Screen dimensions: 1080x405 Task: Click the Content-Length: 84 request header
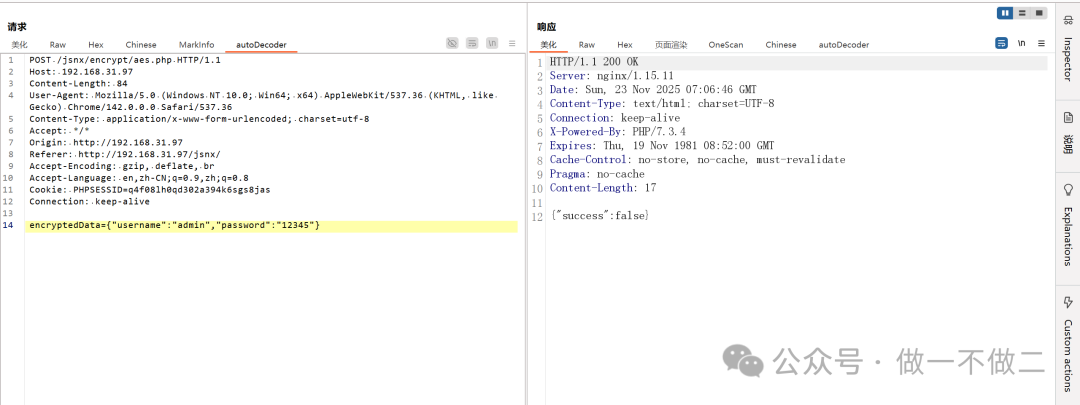pos(79,83)
